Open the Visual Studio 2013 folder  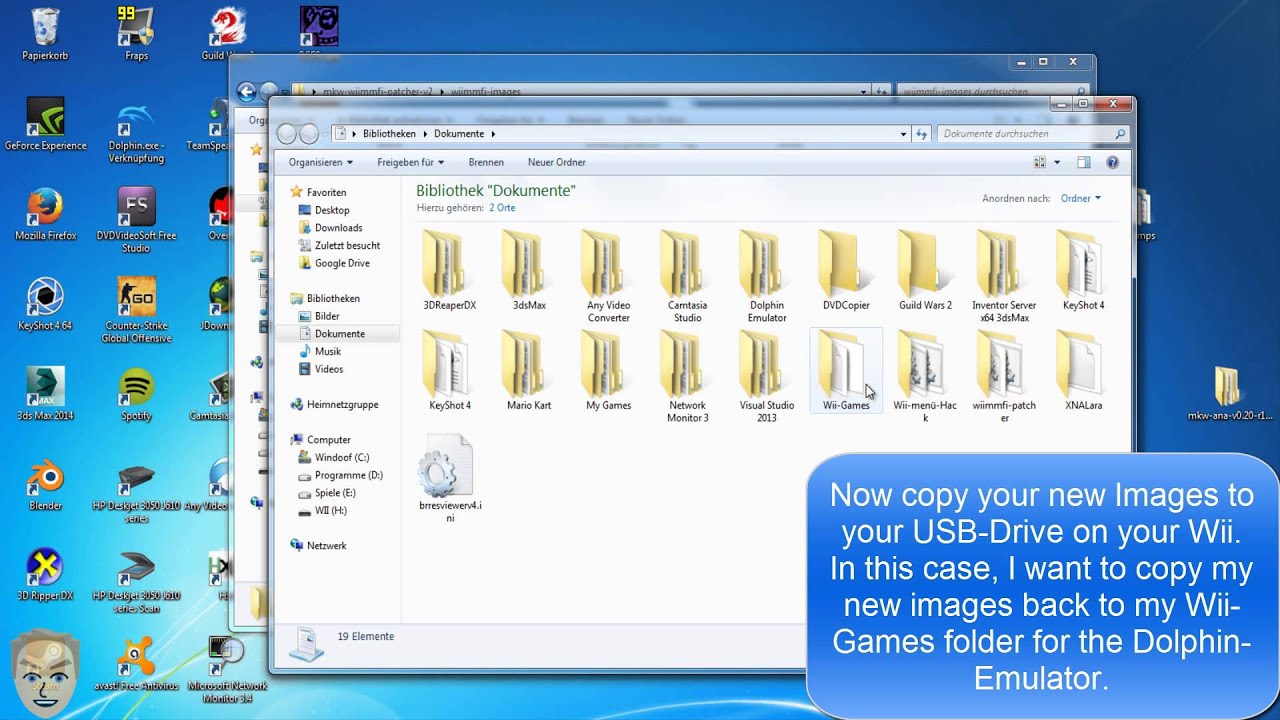[x=767, y=376]
